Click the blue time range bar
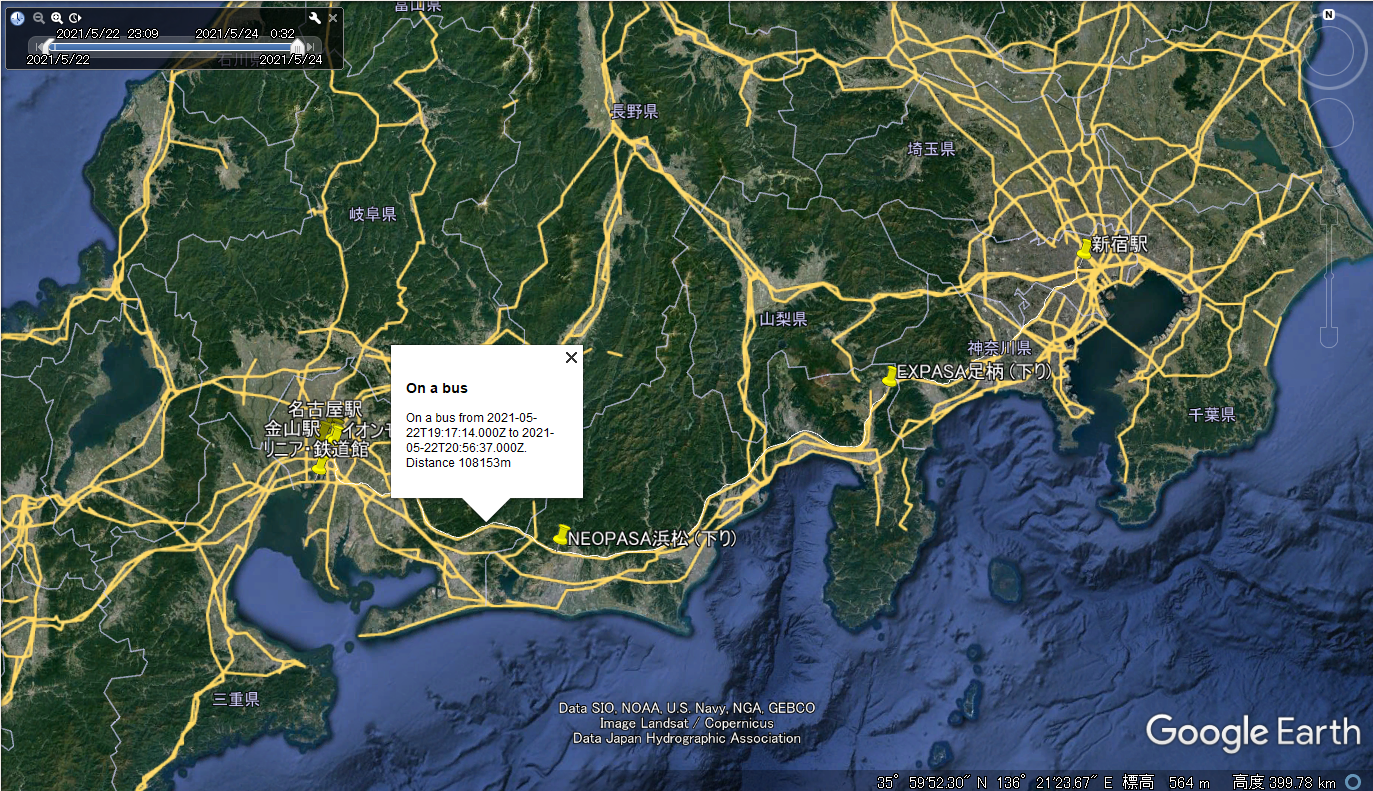Screen dimensions: 1373x791 [171, 46]
